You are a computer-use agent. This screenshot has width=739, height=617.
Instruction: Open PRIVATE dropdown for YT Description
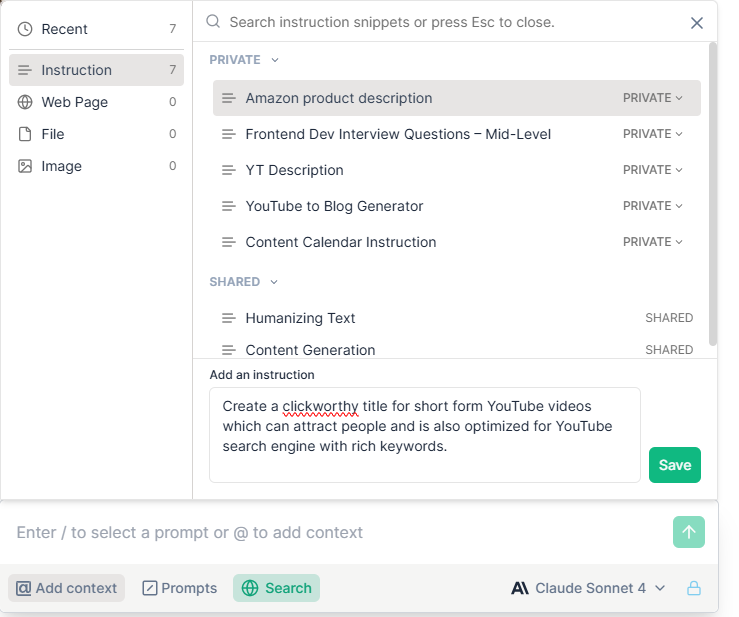click(652, 170)
